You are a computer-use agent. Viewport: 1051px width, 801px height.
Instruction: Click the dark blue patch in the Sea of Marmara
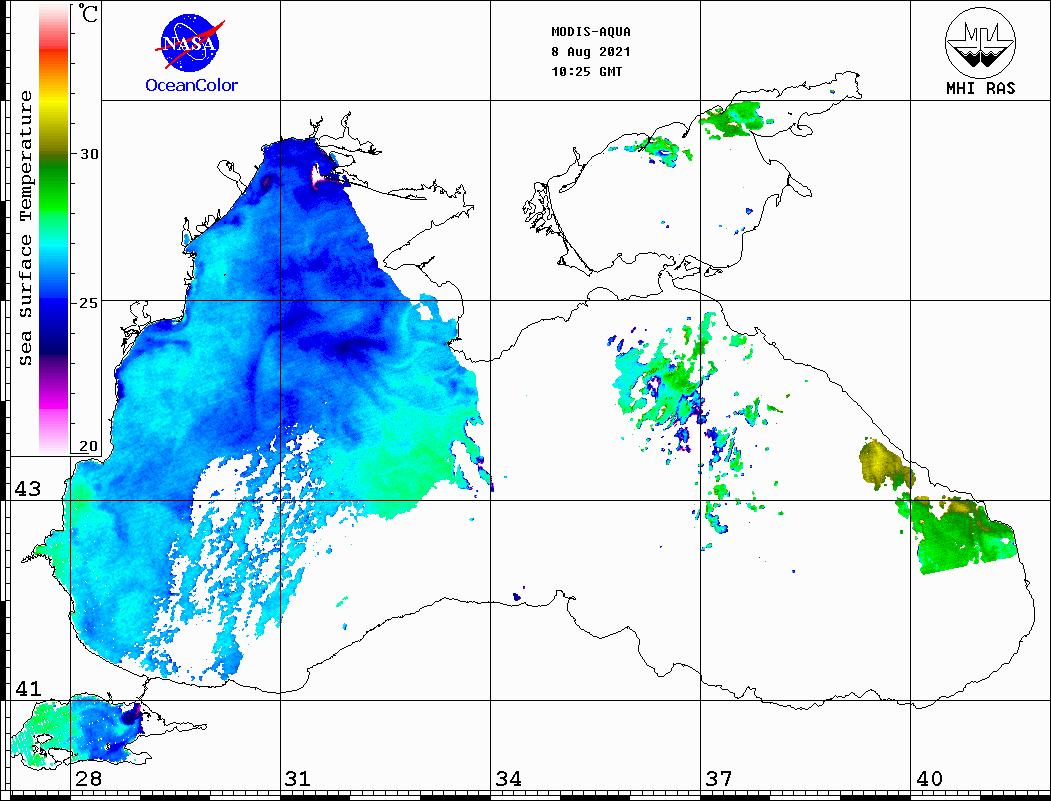click(x=131, y=717)
